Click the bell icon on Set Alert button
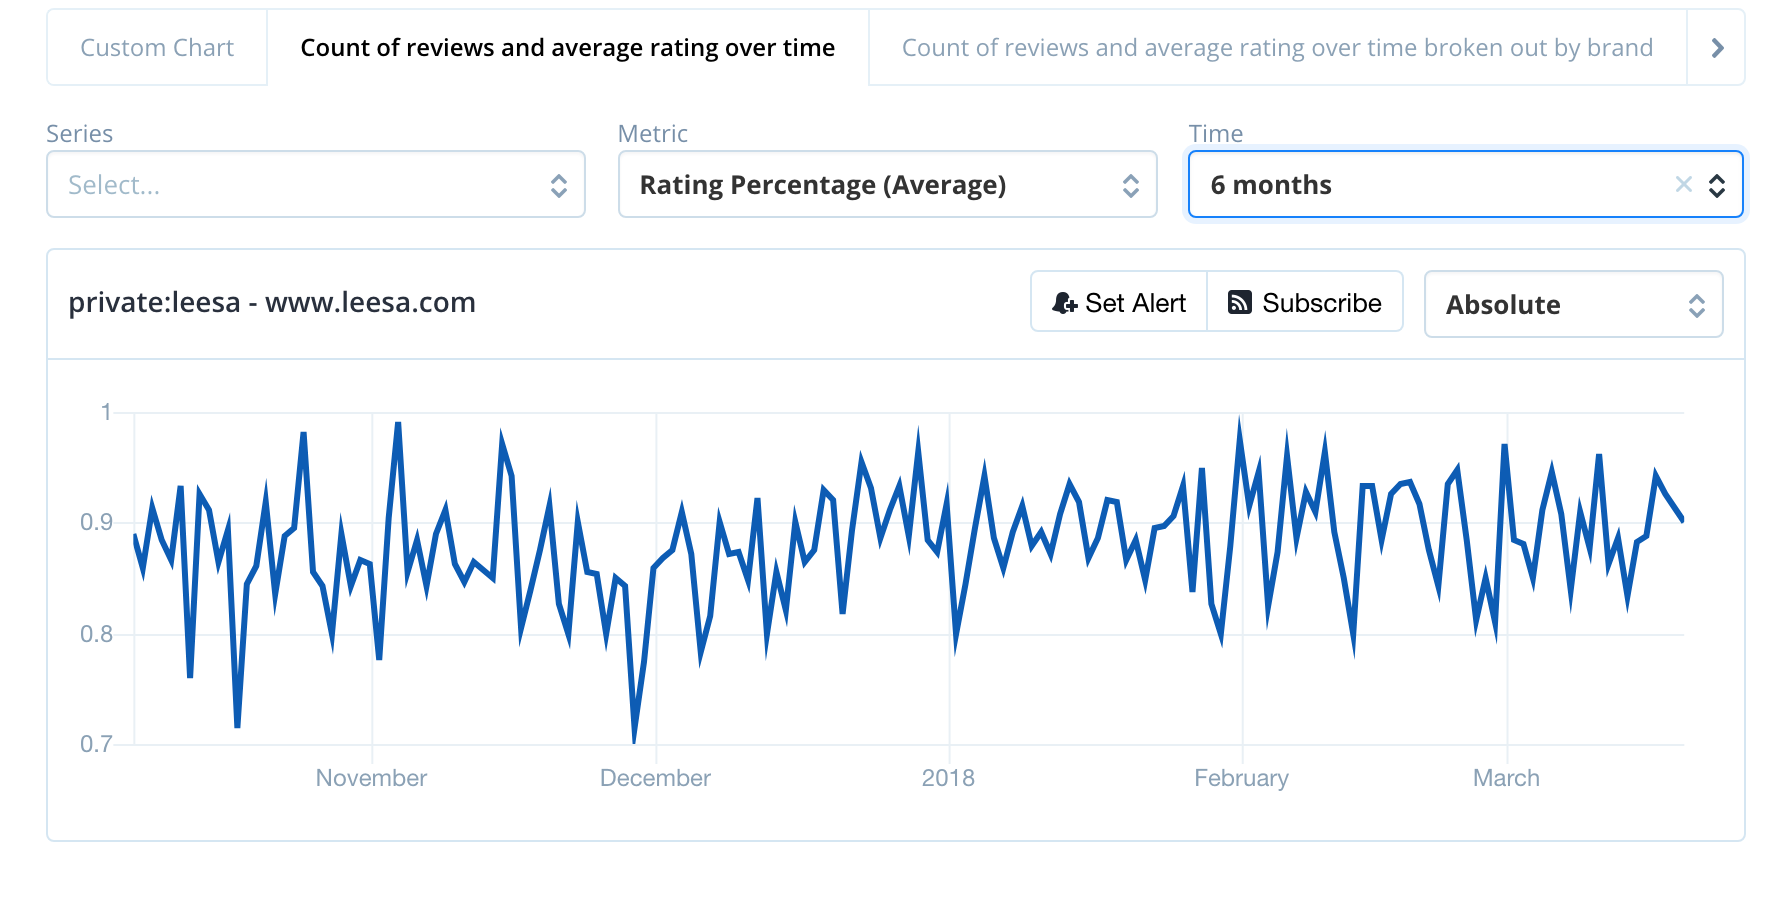The height and width of the screenshot is (900, 1792). pos(1065,302)
